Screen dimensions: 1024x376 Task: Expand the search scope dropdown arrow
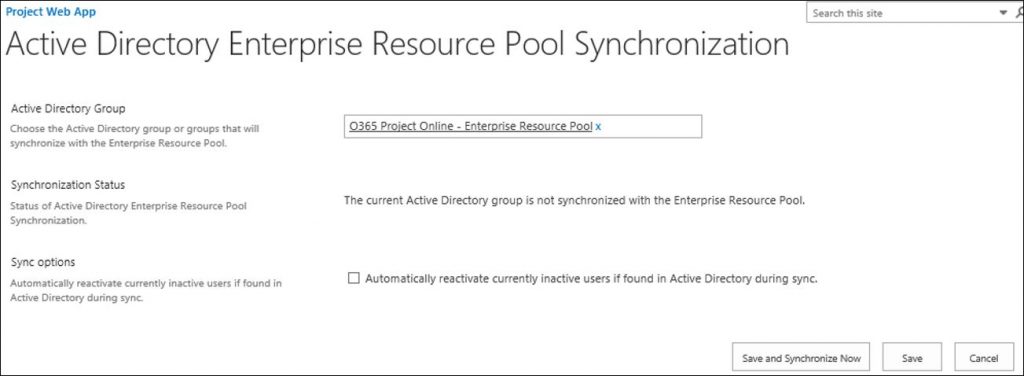(1003, 13)
